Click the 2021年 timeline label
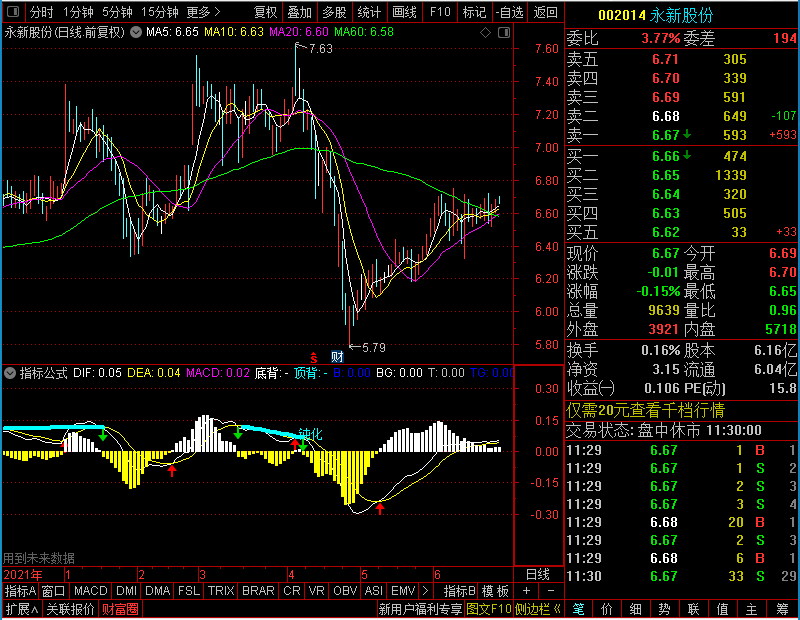Screen dimensions: 800x620 pos(23,575)
